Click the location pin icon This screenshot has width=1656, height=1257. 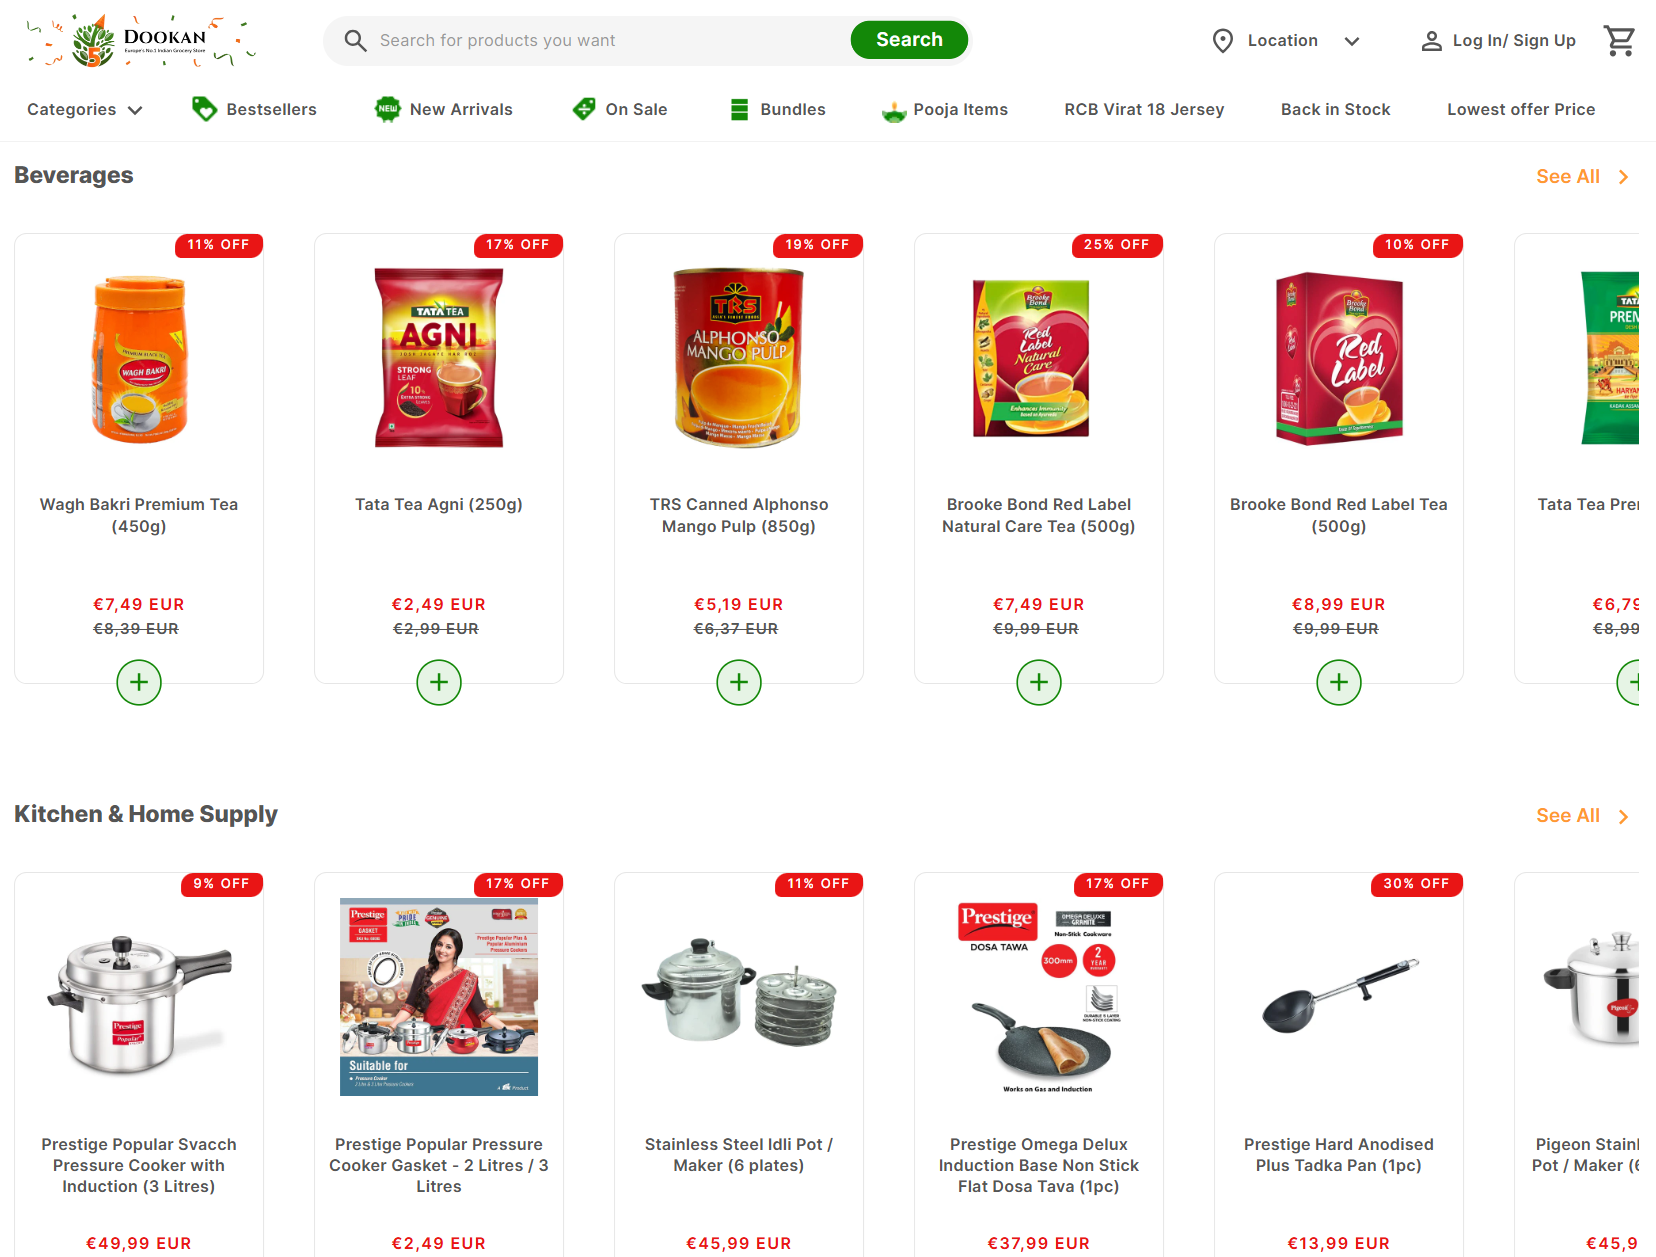click(1222, 41)
